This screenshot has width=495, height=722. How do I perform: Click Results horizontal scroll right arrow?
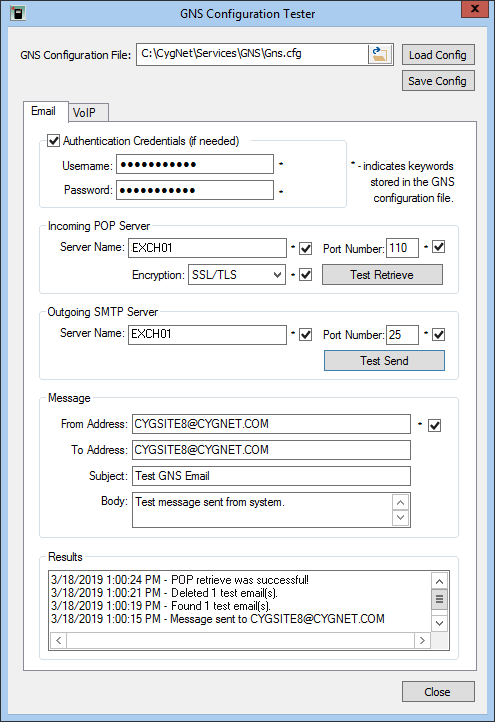(422, 640)
